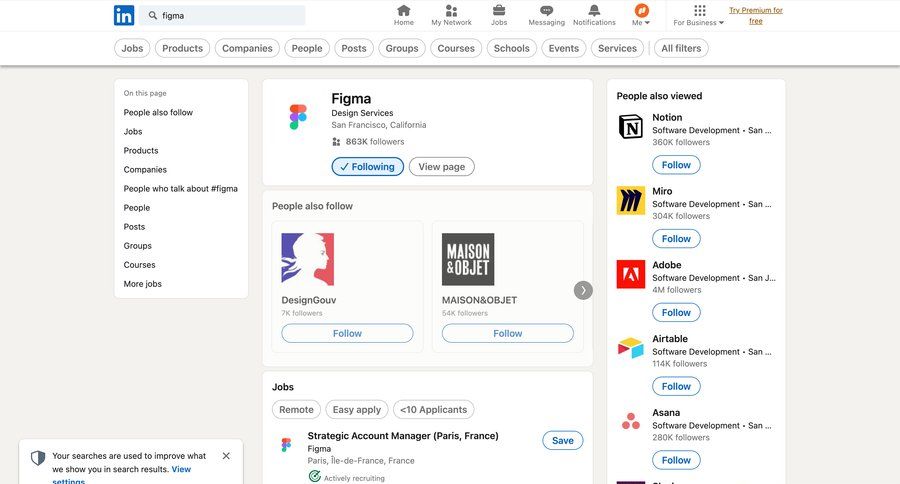
Task: Filter results by Jobs pill
Action: [x=132, y=48]
